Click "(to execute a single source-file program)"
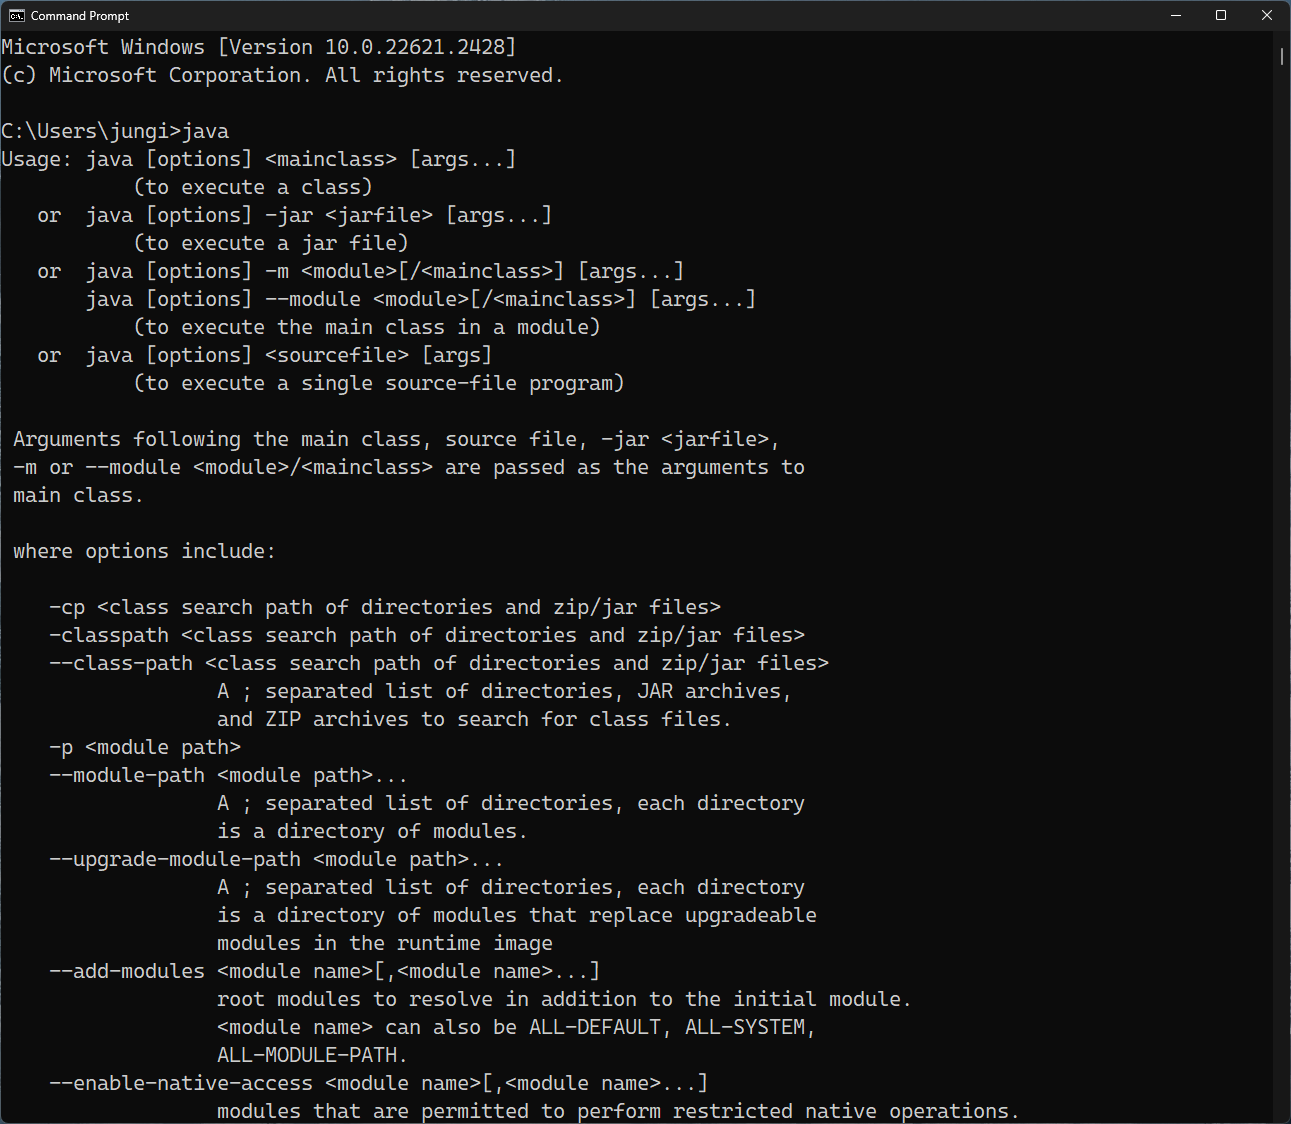The height and width of the screenshot is (1124, 1291). coord(379,383)
